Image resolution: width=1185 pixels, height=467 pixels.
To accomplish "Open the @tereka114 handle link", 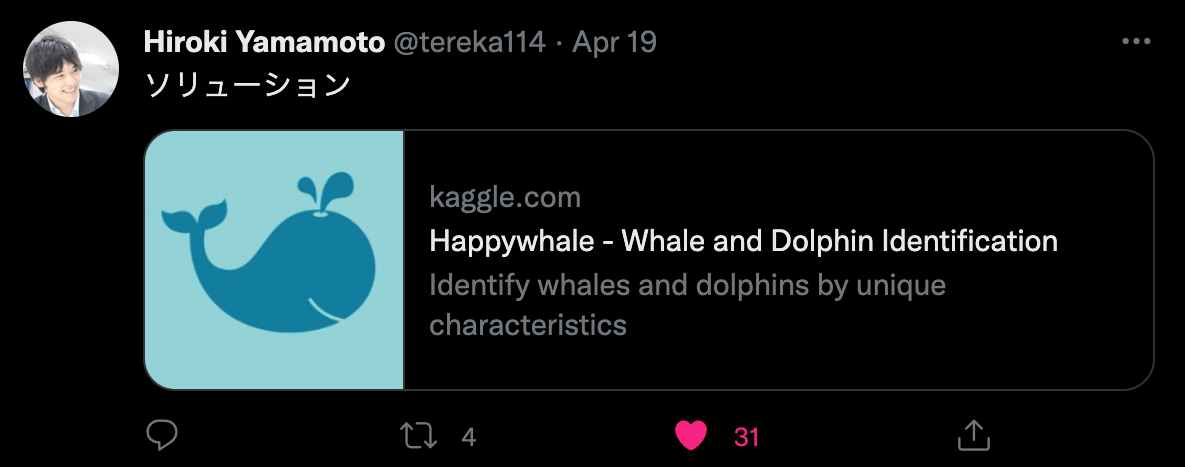I will pos(468,42).
